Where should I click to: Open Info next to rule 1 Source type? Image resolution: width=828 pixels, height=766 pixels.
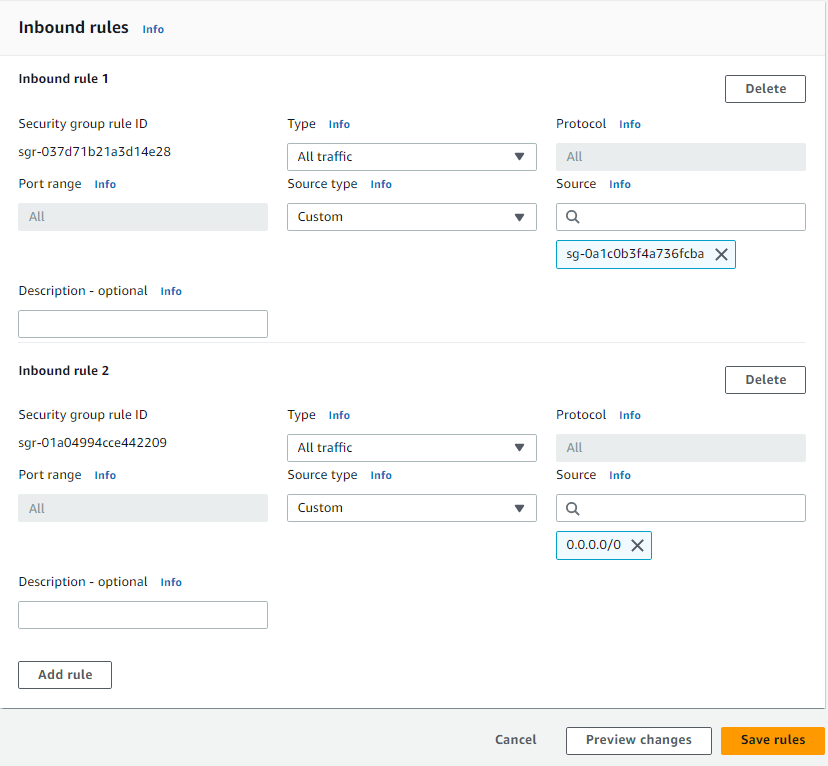[380, 184]
